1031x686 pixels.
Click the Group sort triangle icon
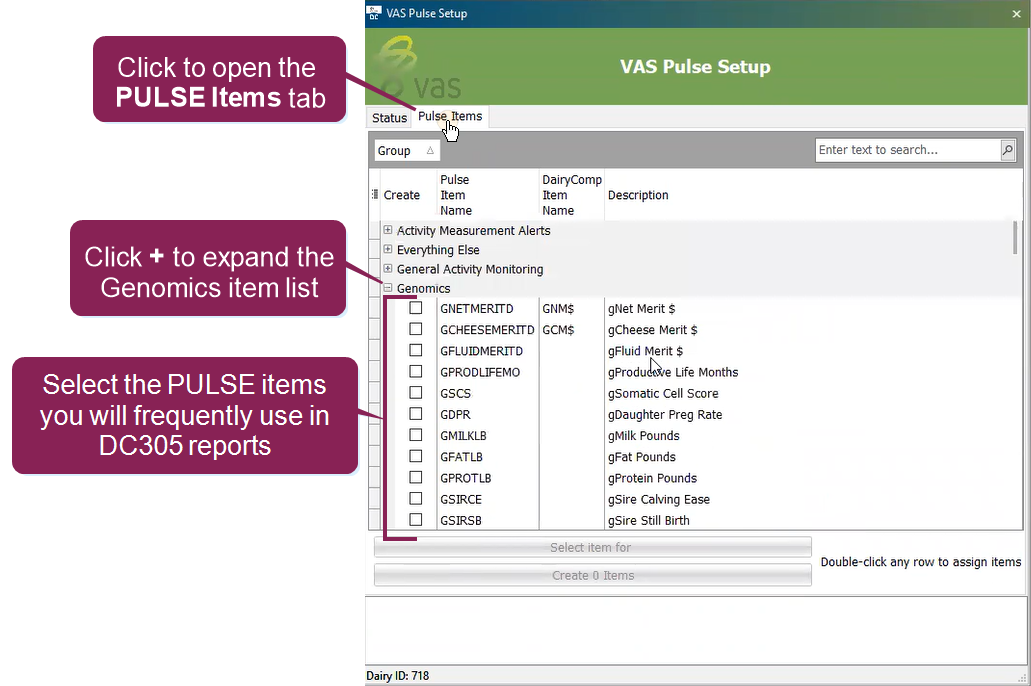pyautogui.click(x=430, y=151)
